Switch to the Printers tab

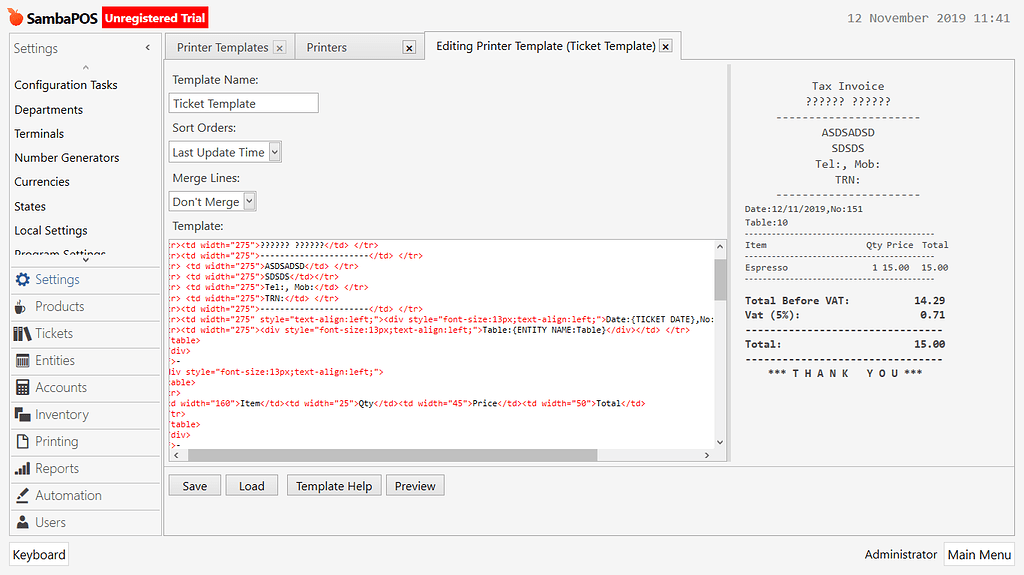coord(327,47)
